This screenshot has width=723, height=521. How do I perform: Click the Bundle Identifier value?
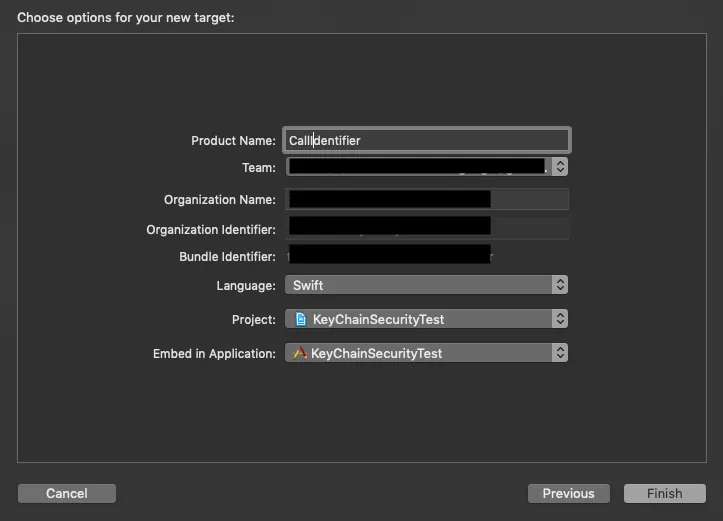[x=390, y=256]
